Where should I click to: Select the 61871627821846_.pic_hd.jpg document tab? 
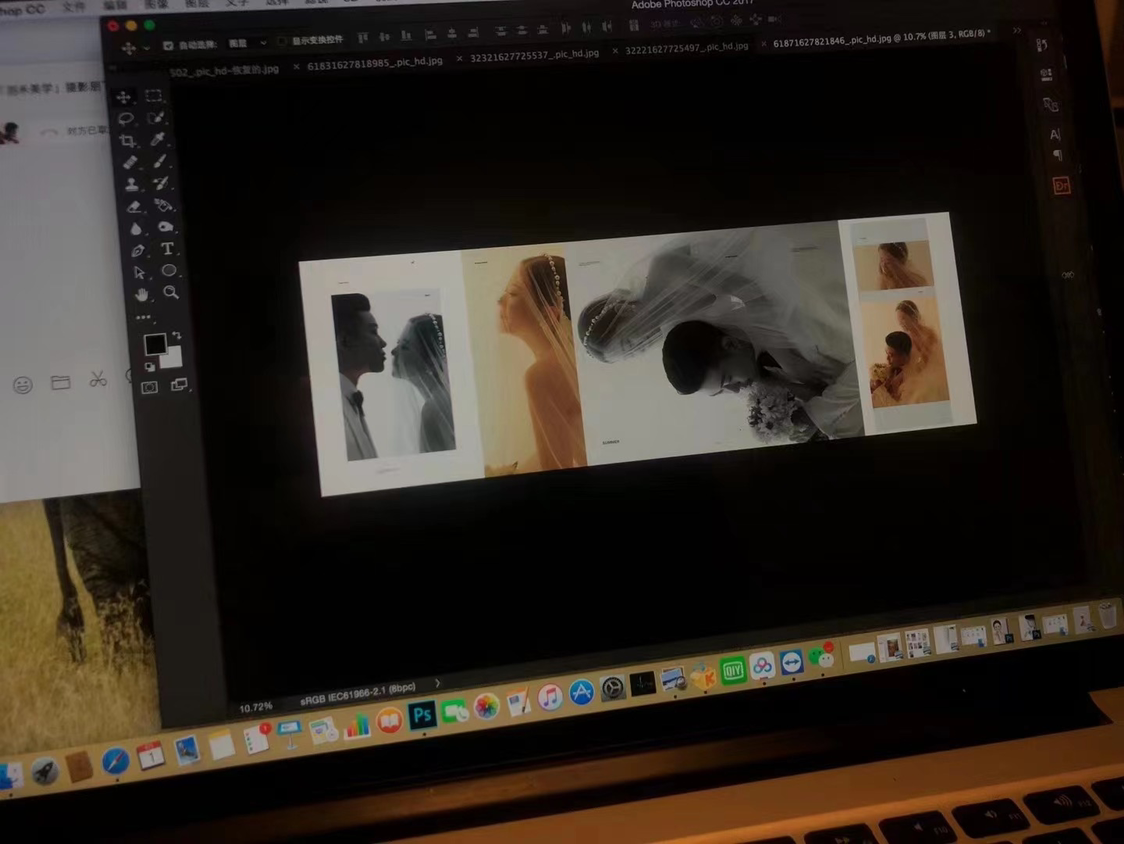(882, 38)
